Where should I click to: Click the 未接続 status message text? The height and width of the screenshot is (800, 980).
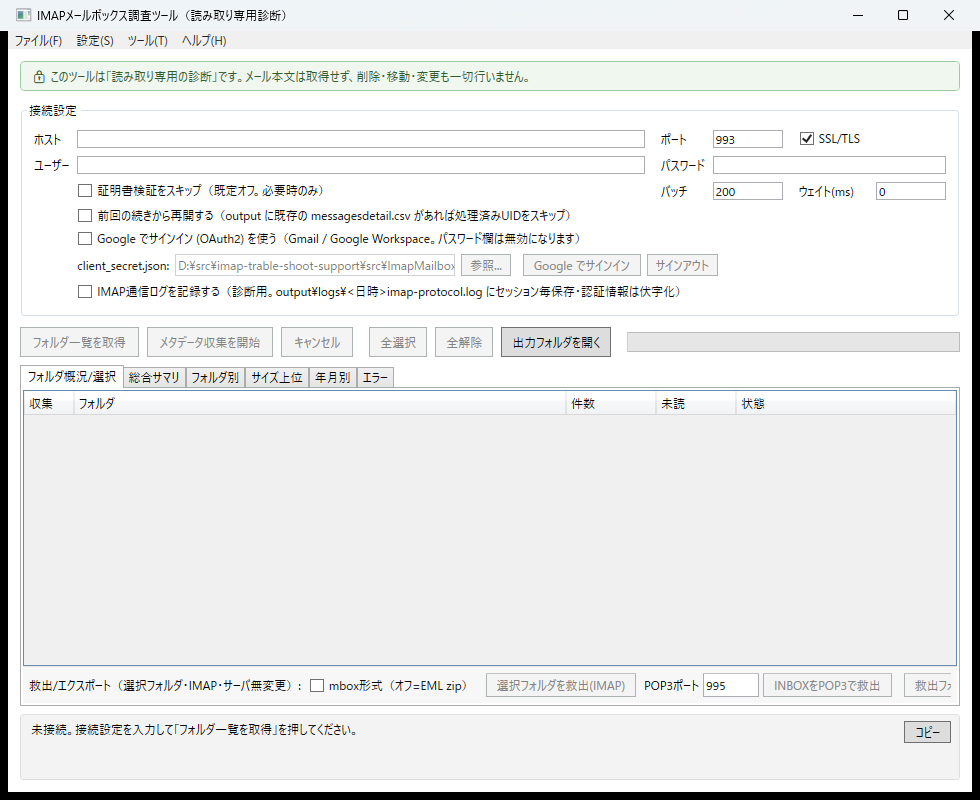pos(194,730)
